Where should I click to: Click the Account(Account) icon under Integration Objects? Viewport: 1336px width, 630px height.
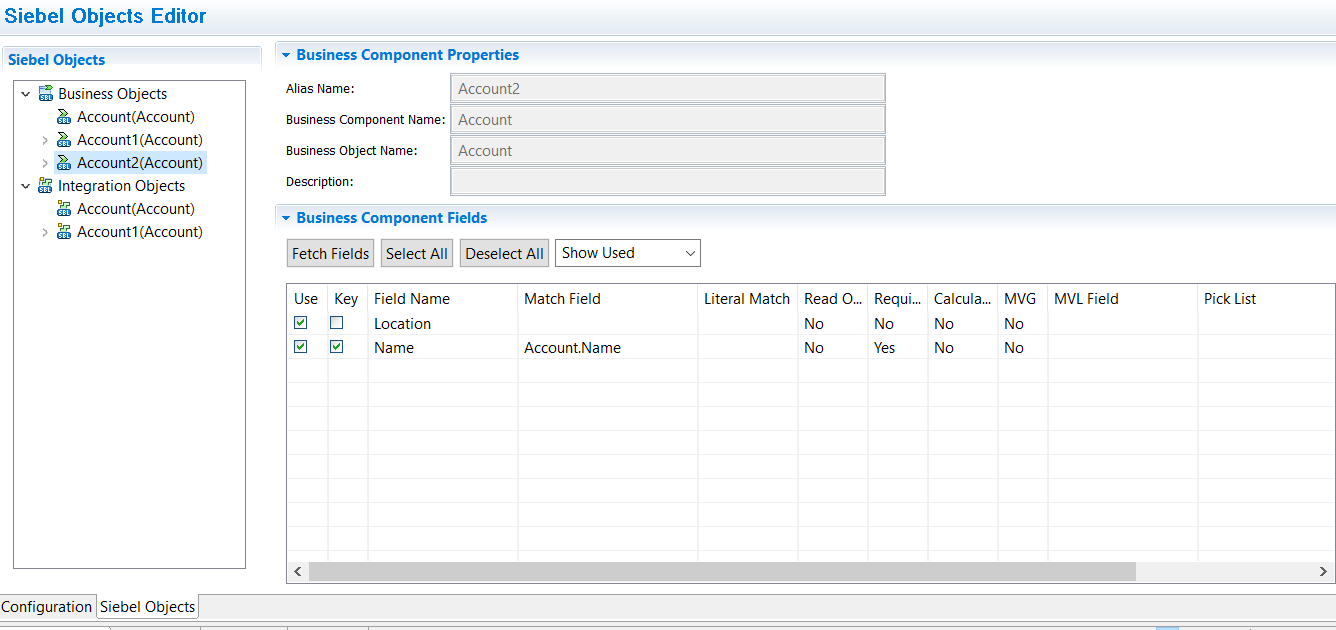[x=64, y=209]
